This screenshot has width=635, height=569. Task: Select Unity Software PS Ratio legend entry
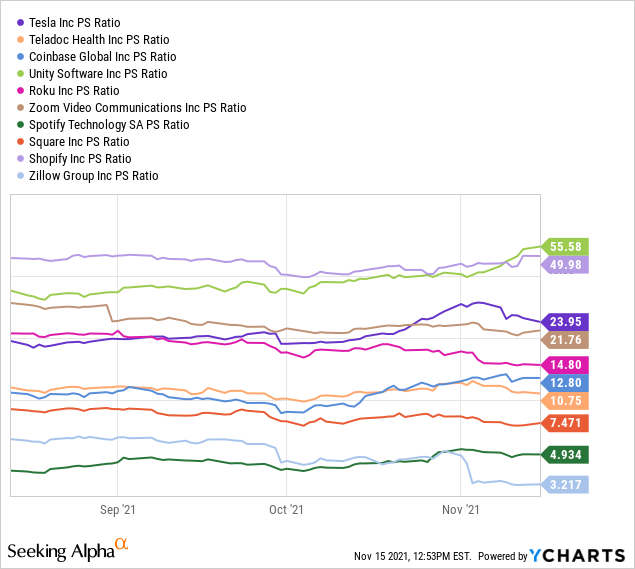click(x=98, y=73)
